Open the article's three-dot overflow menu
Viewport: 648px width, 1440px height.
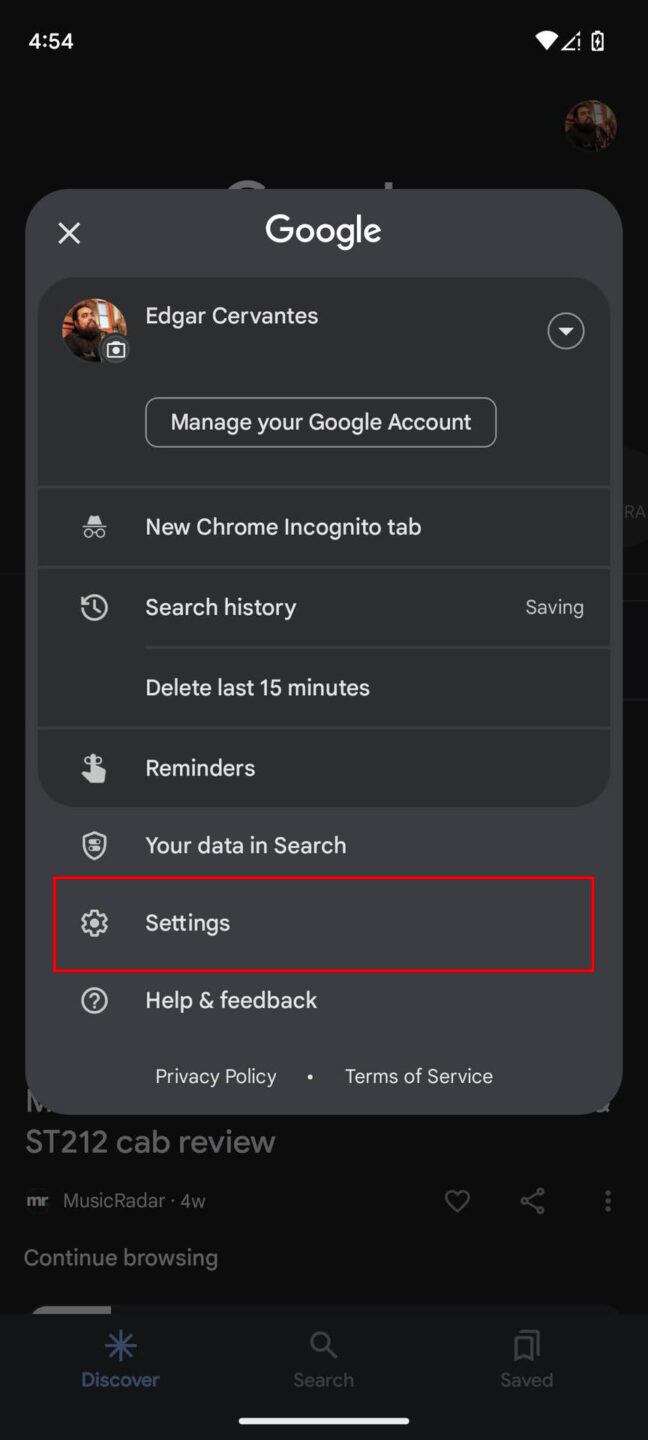point(608,1200)
